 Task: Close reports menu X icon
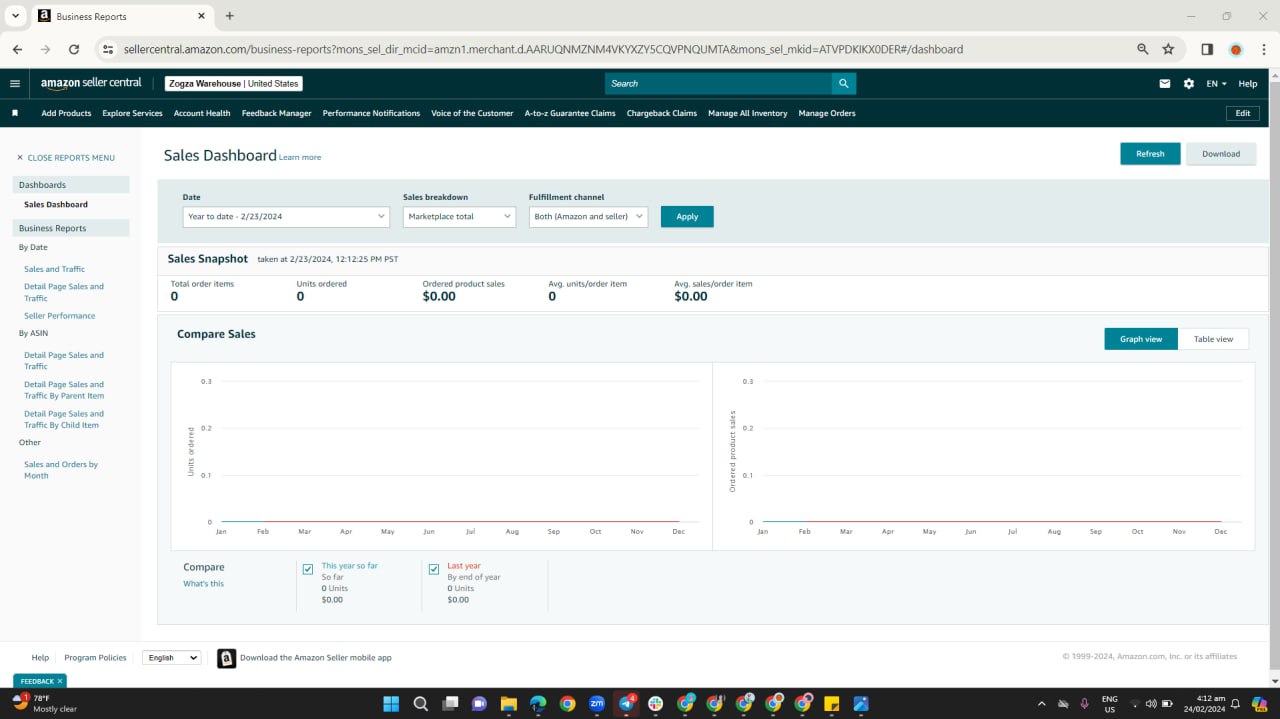point(19,158)
